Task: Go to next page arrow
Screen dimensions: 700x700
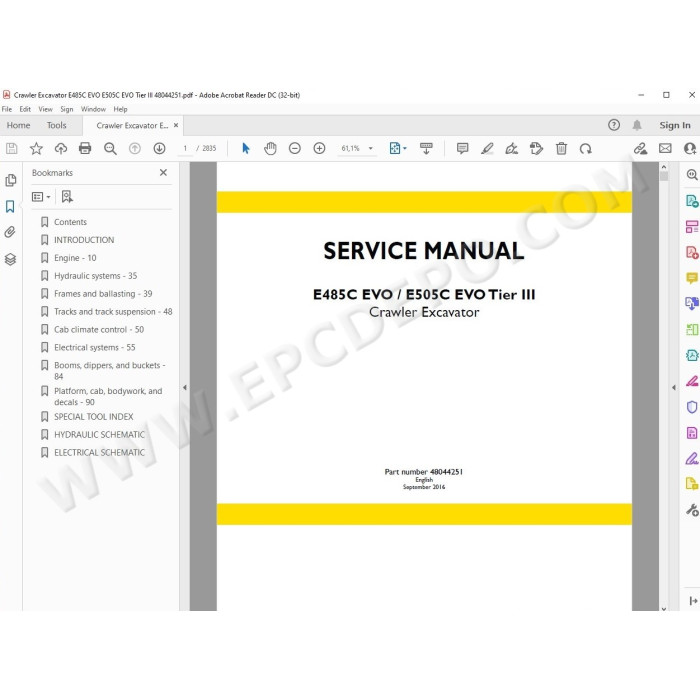Action: point(159,148)
